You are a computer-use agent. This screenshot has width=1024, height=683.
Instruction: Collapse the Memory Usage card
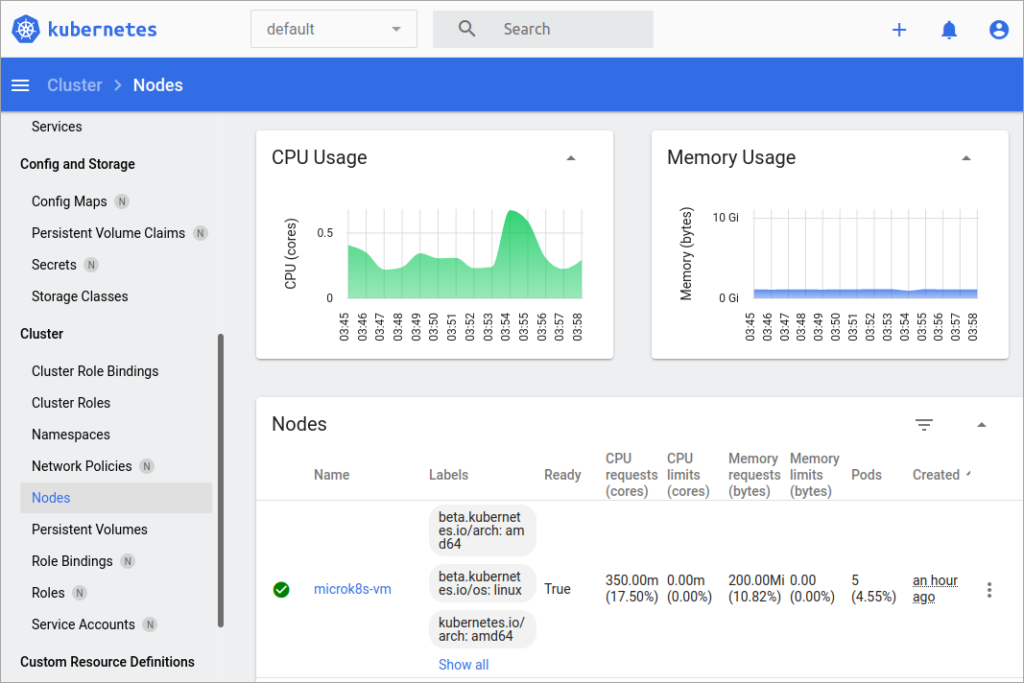tap(966, 158)
